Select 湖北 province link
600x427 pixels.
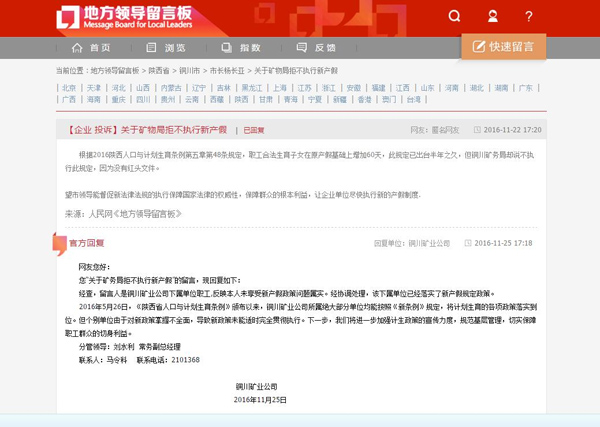(476, 88)
